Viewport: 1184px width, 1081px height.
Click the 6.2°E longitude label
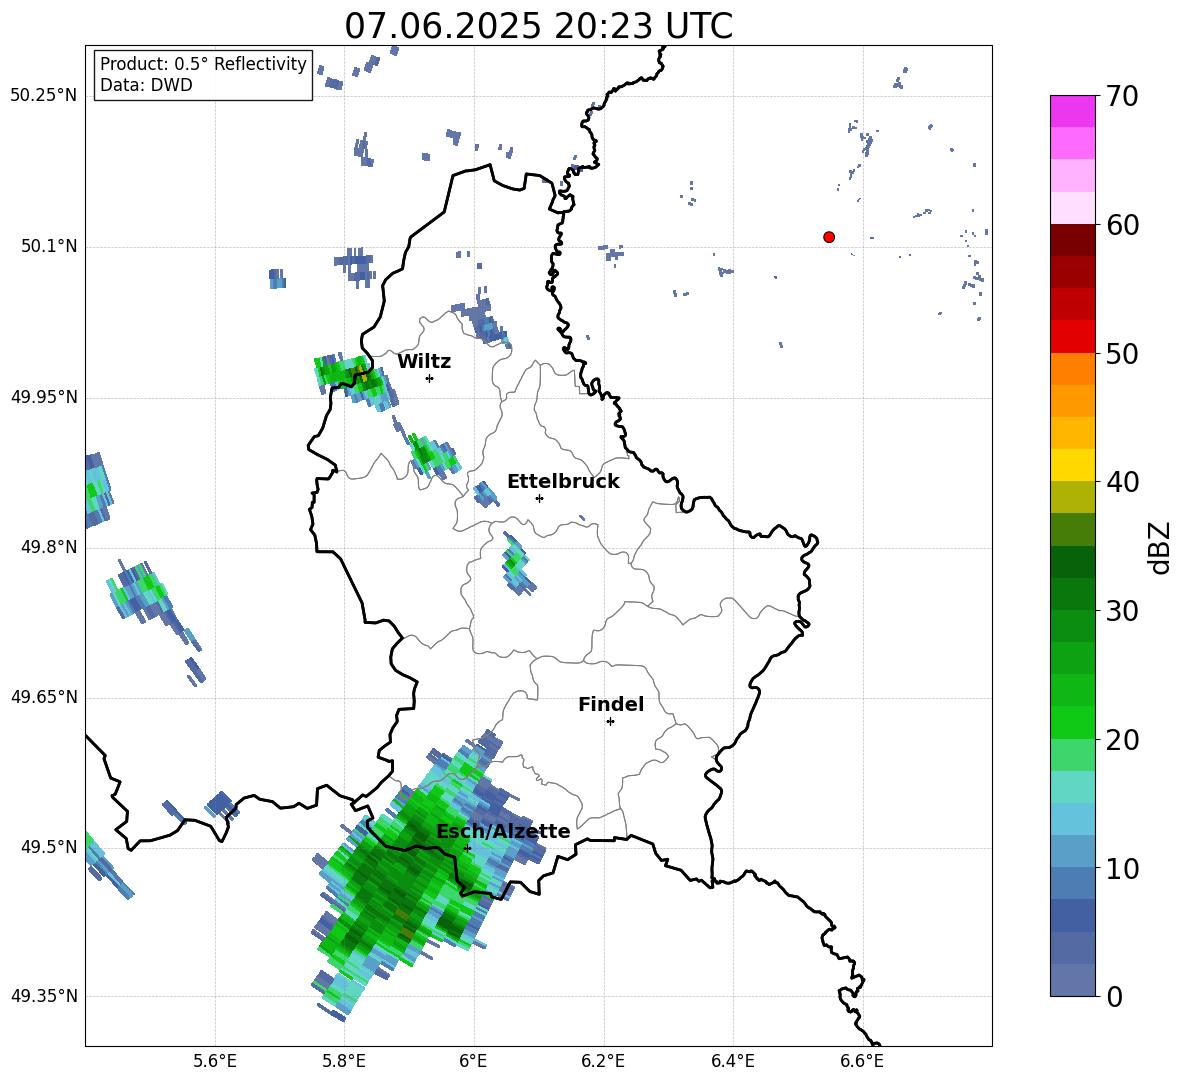click(603, 1062)
